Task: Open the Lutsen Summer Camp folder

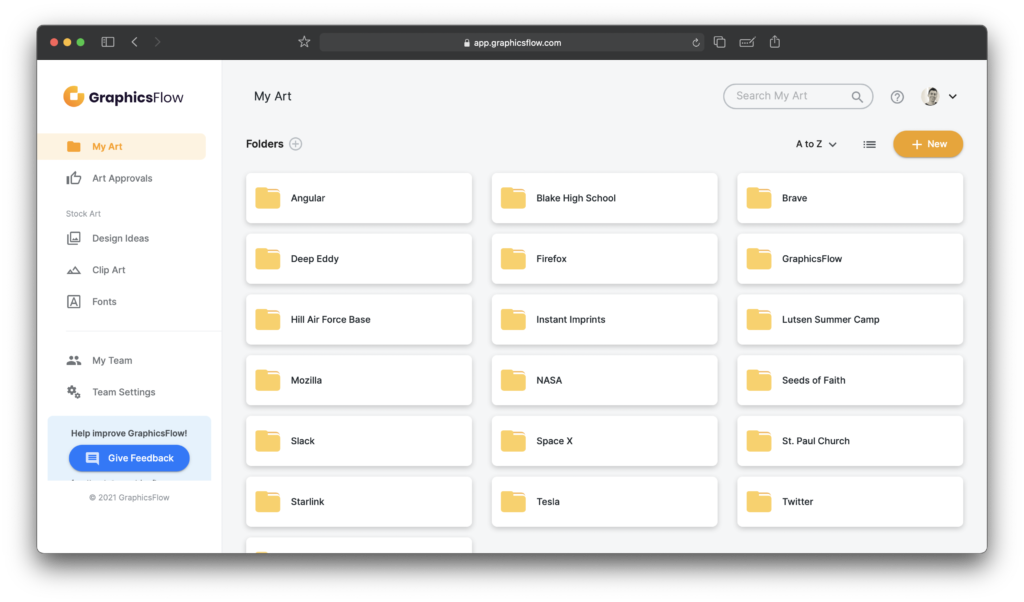Action: pyautogui.click(x=850, y=319)
